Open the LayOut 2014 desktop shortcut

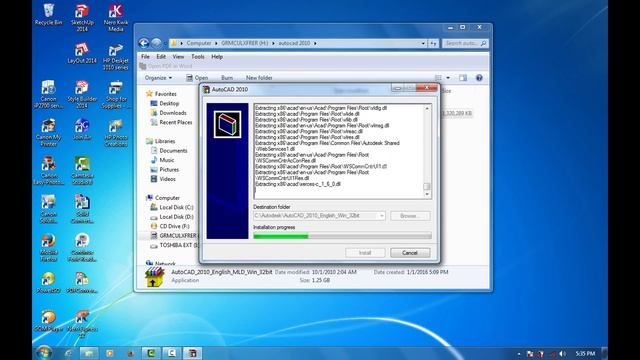pyautogui.click(x=82, y=53)
